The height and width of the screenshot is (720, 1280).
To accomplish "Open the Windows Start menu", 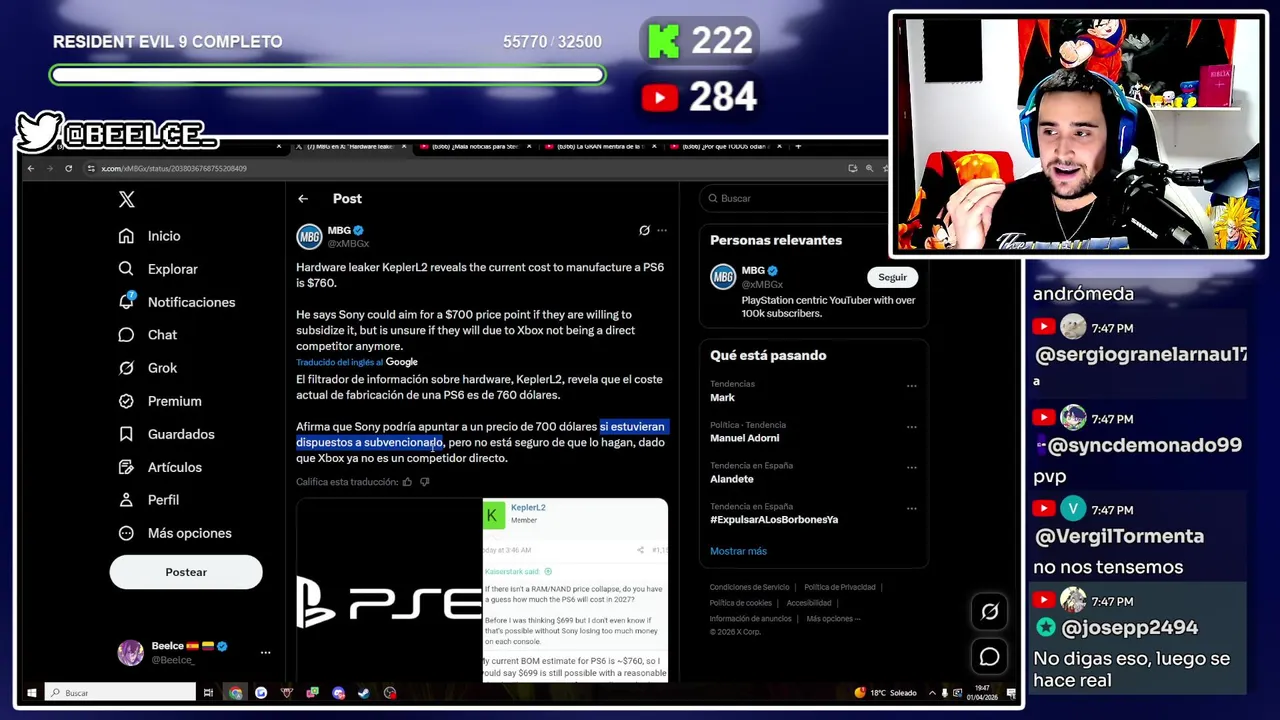I will tap(32, 692).
